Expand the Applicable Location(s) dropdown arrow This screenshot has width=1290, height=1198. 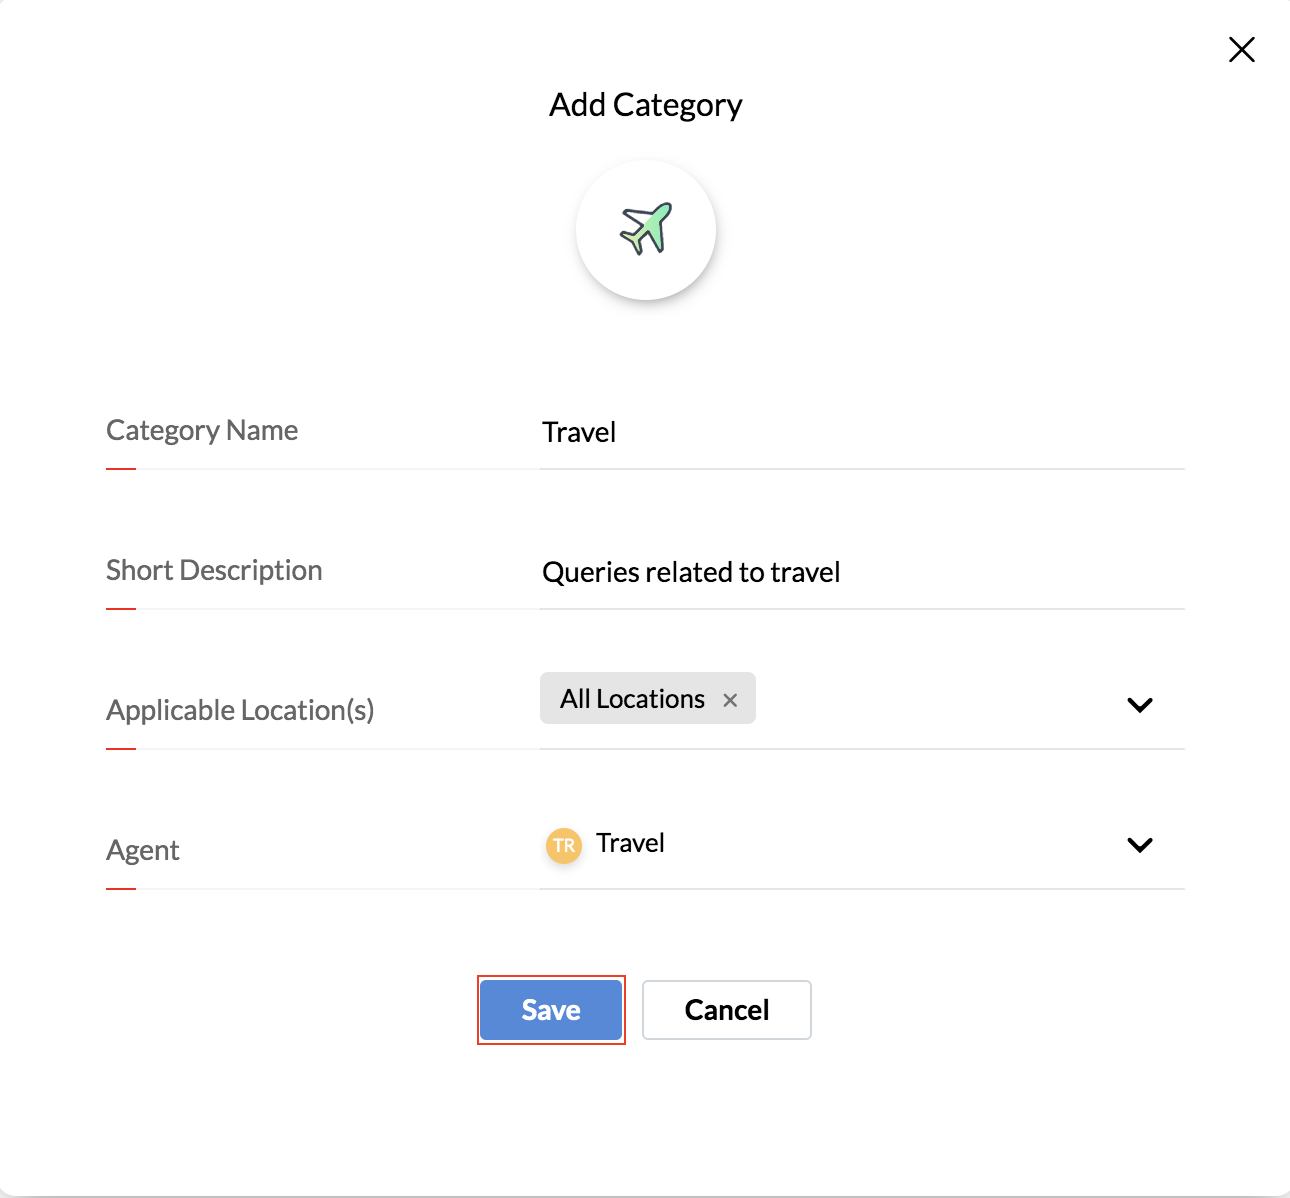[x=1139, y=705]
